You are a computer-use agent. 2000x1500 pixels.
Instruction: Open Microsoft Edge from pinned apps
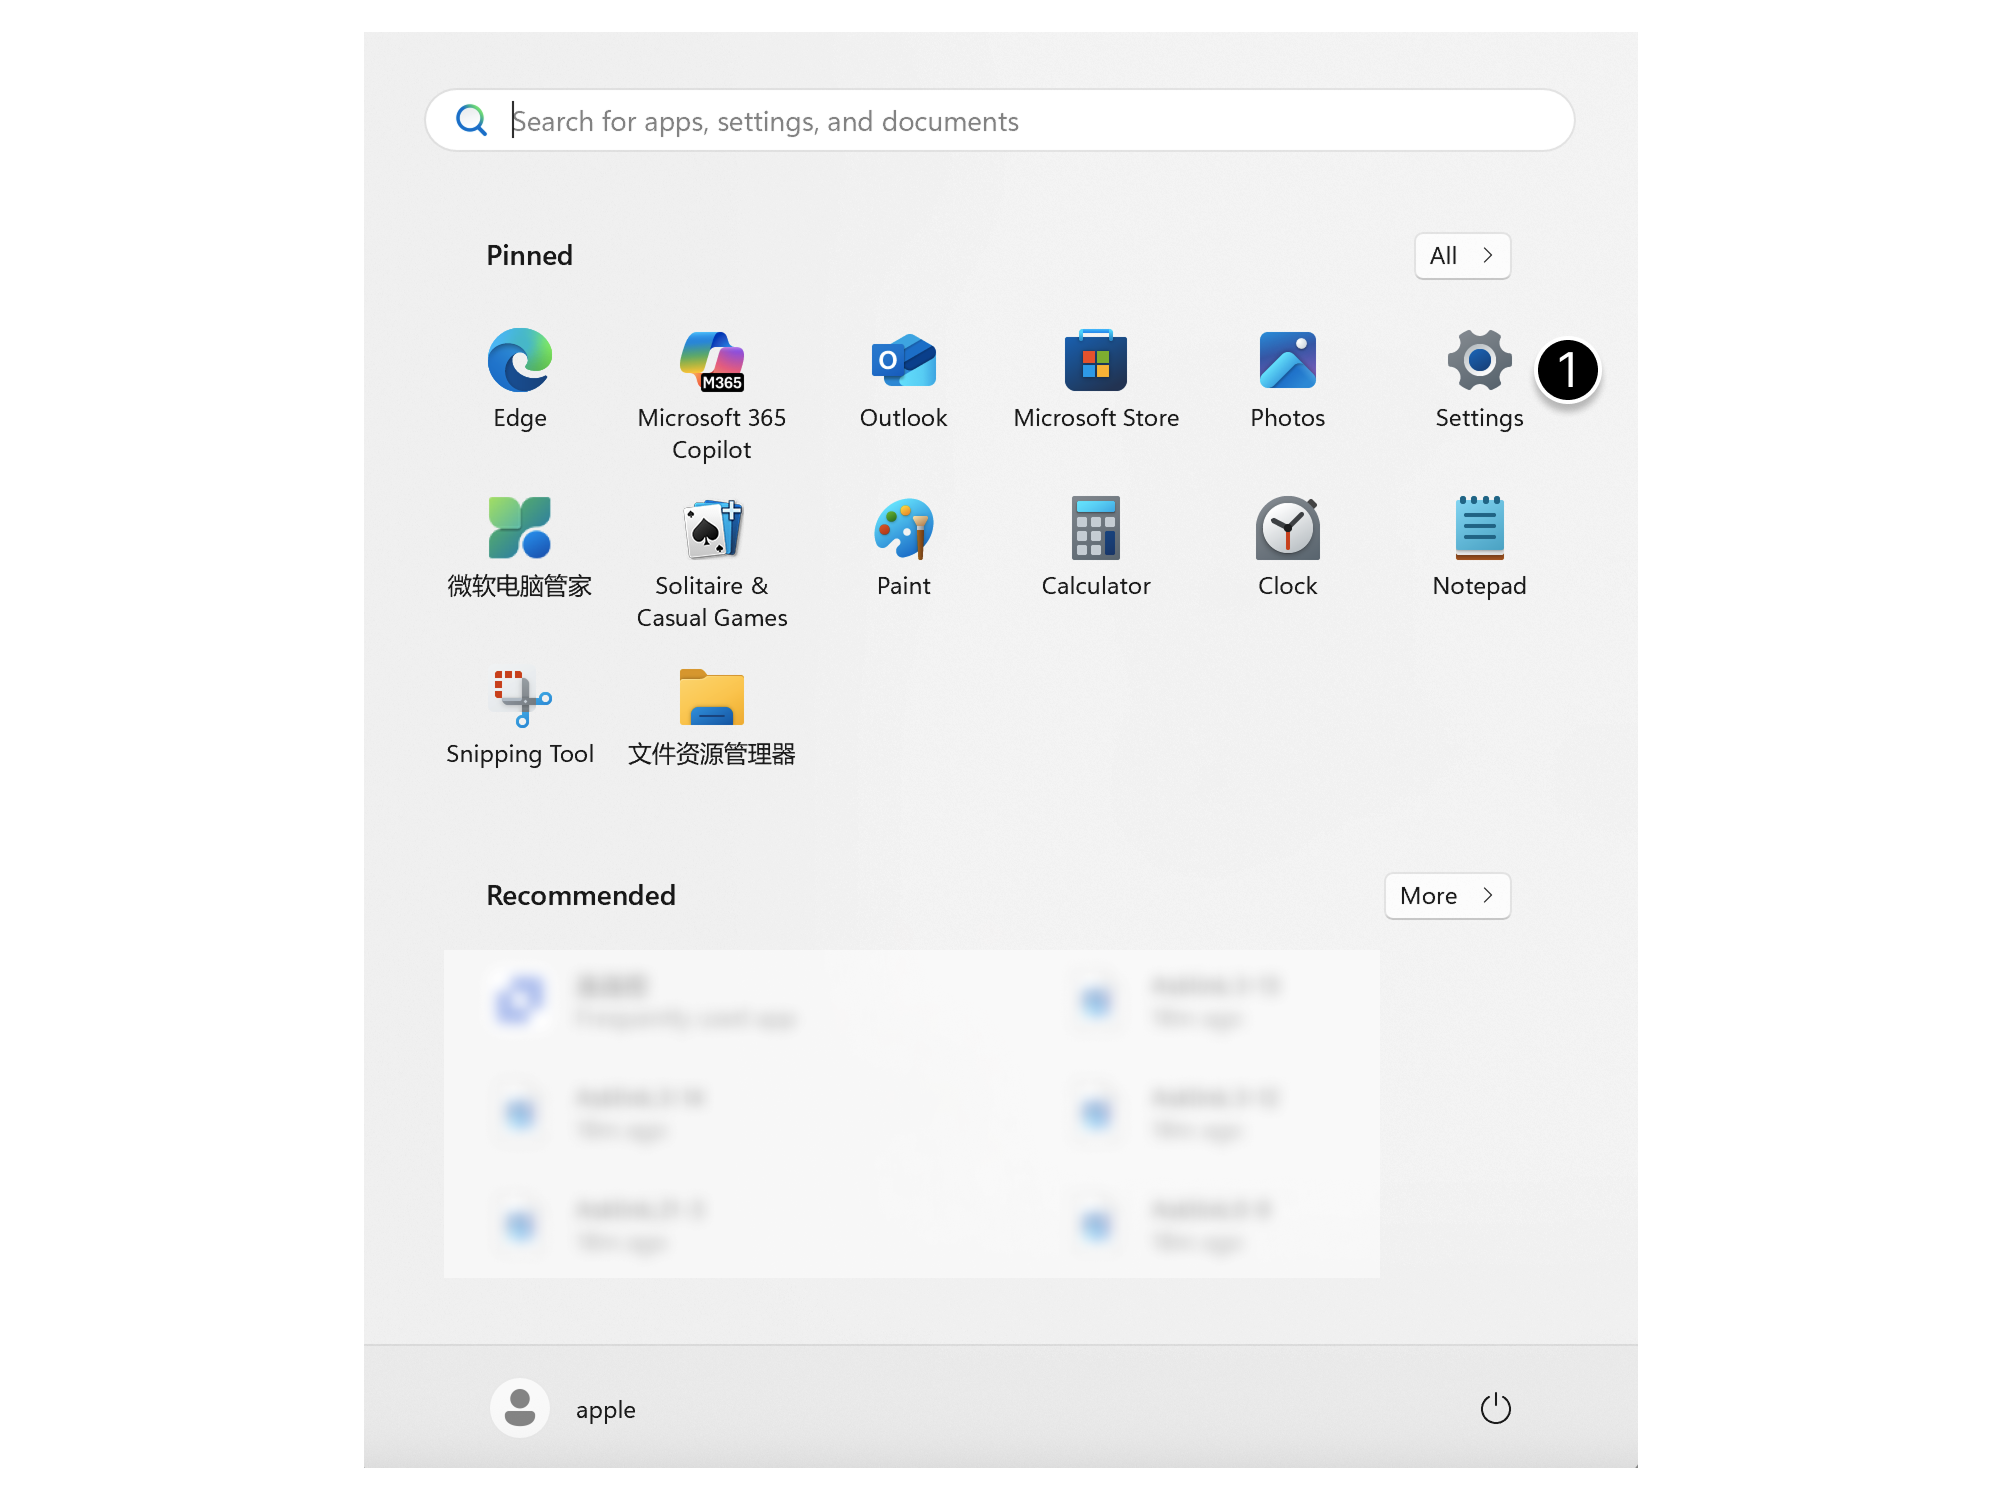[519, 378]
